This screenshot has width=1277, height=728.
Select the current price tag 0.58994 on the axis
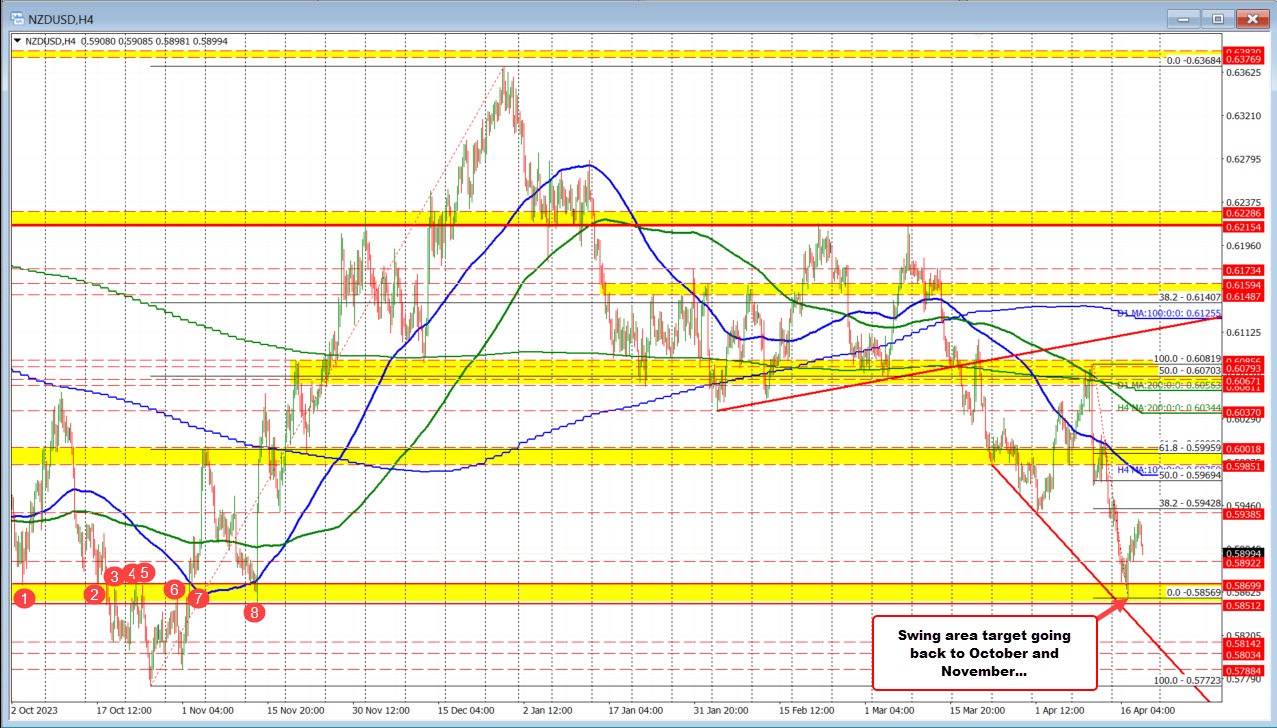[x=1243, y=554]
